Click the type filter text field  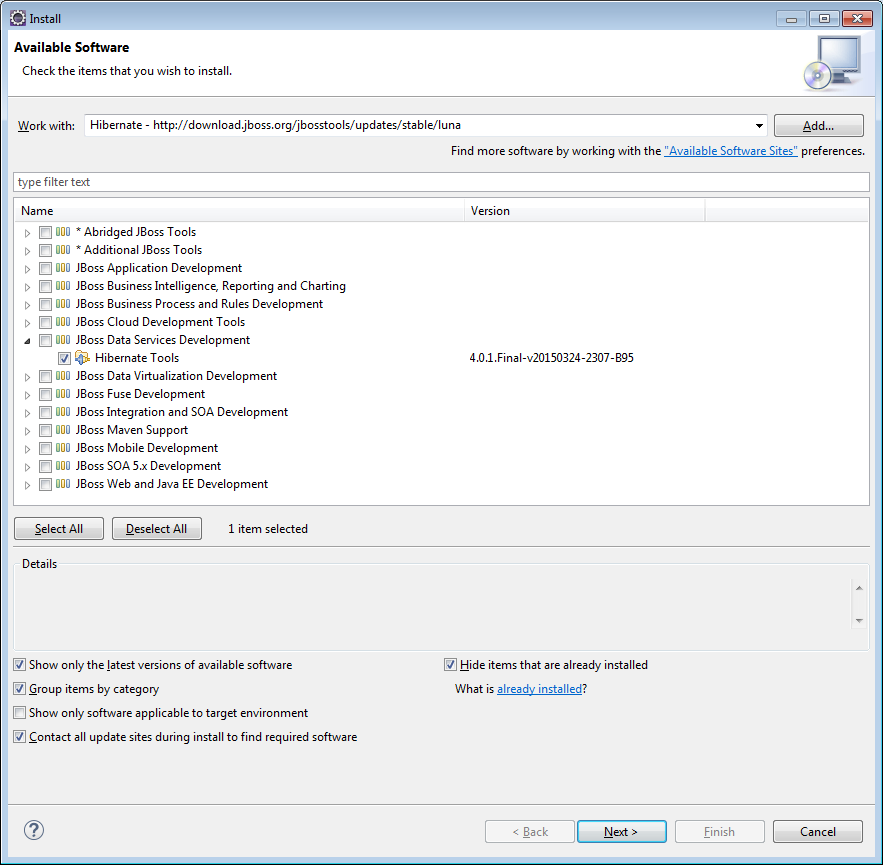pos(442,182)
